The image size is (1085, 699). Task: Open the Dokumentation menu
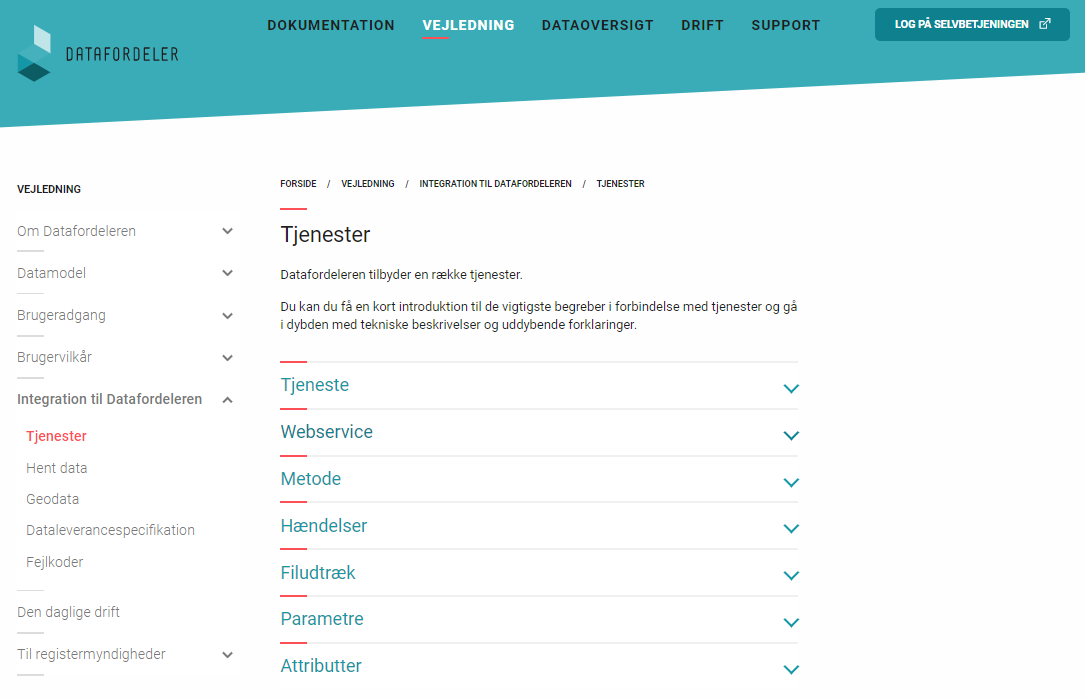[x=331, y=26]
